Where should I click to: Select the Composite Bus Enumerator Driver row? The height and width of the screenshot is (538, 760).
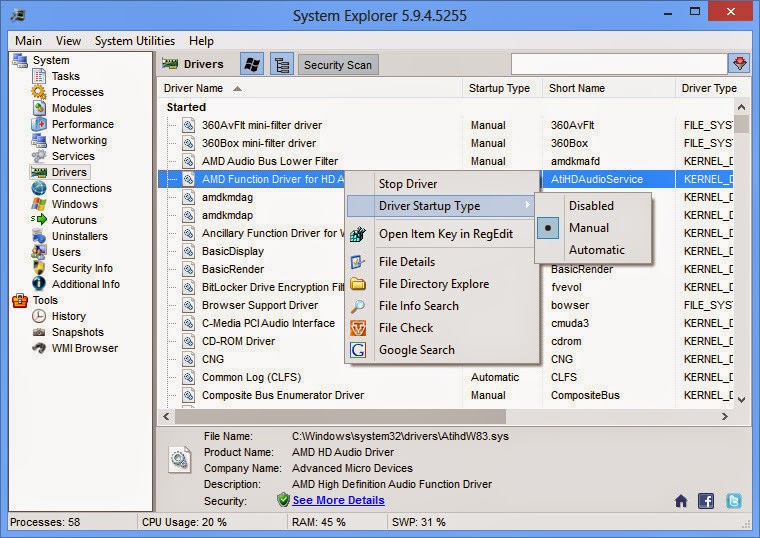(x=445, y=395)
